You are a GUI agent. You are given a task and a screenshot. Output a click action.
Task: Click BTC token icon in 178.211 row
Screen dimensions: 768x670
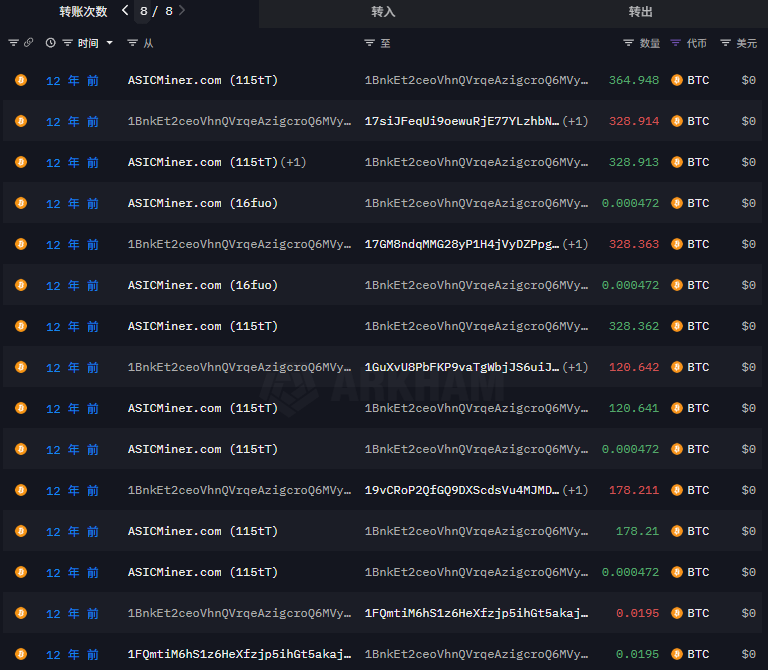tap(677, 490)
